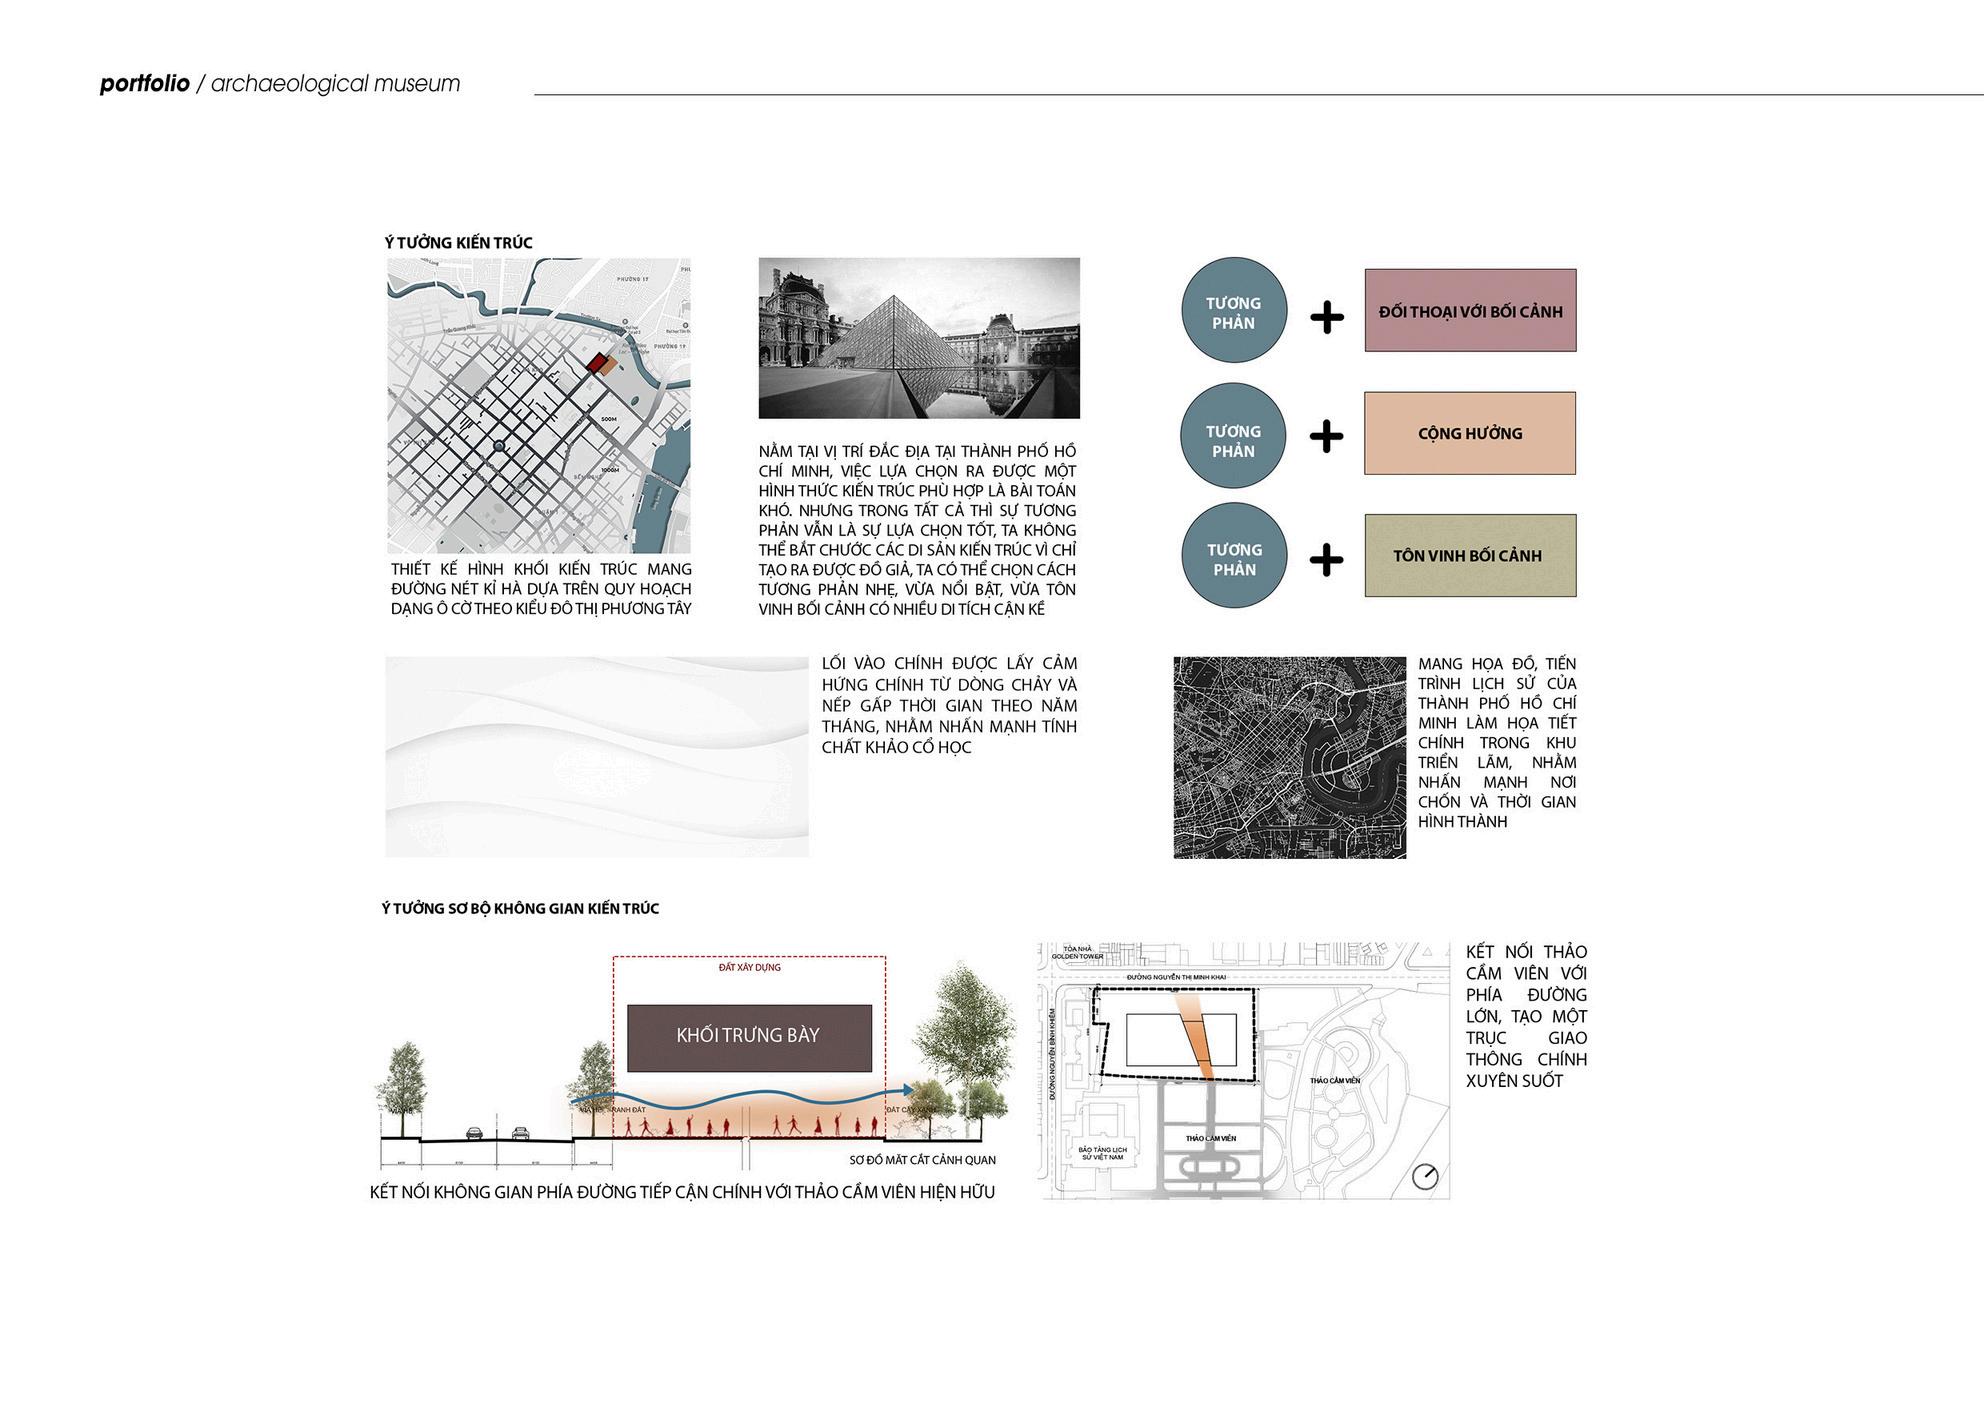Screen dimensions: 1984x1404
Task: Open the Louvre pyramid photograph
Action: [918, 338]
